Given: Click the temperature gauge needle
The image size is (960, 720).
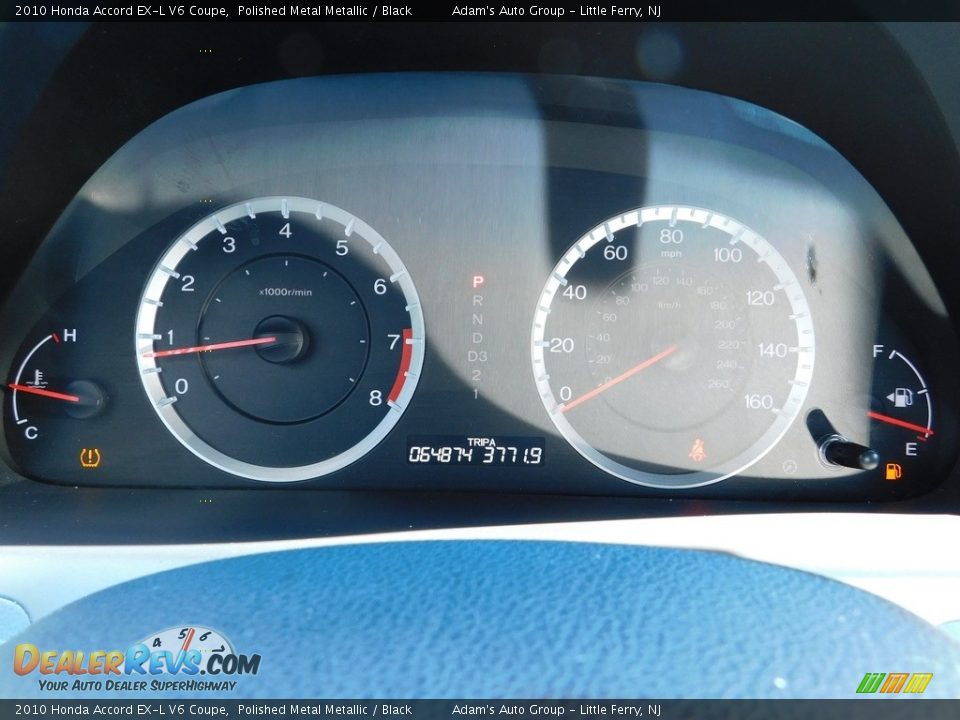Looking at the screenshot, I should click(x=45, y=392).
